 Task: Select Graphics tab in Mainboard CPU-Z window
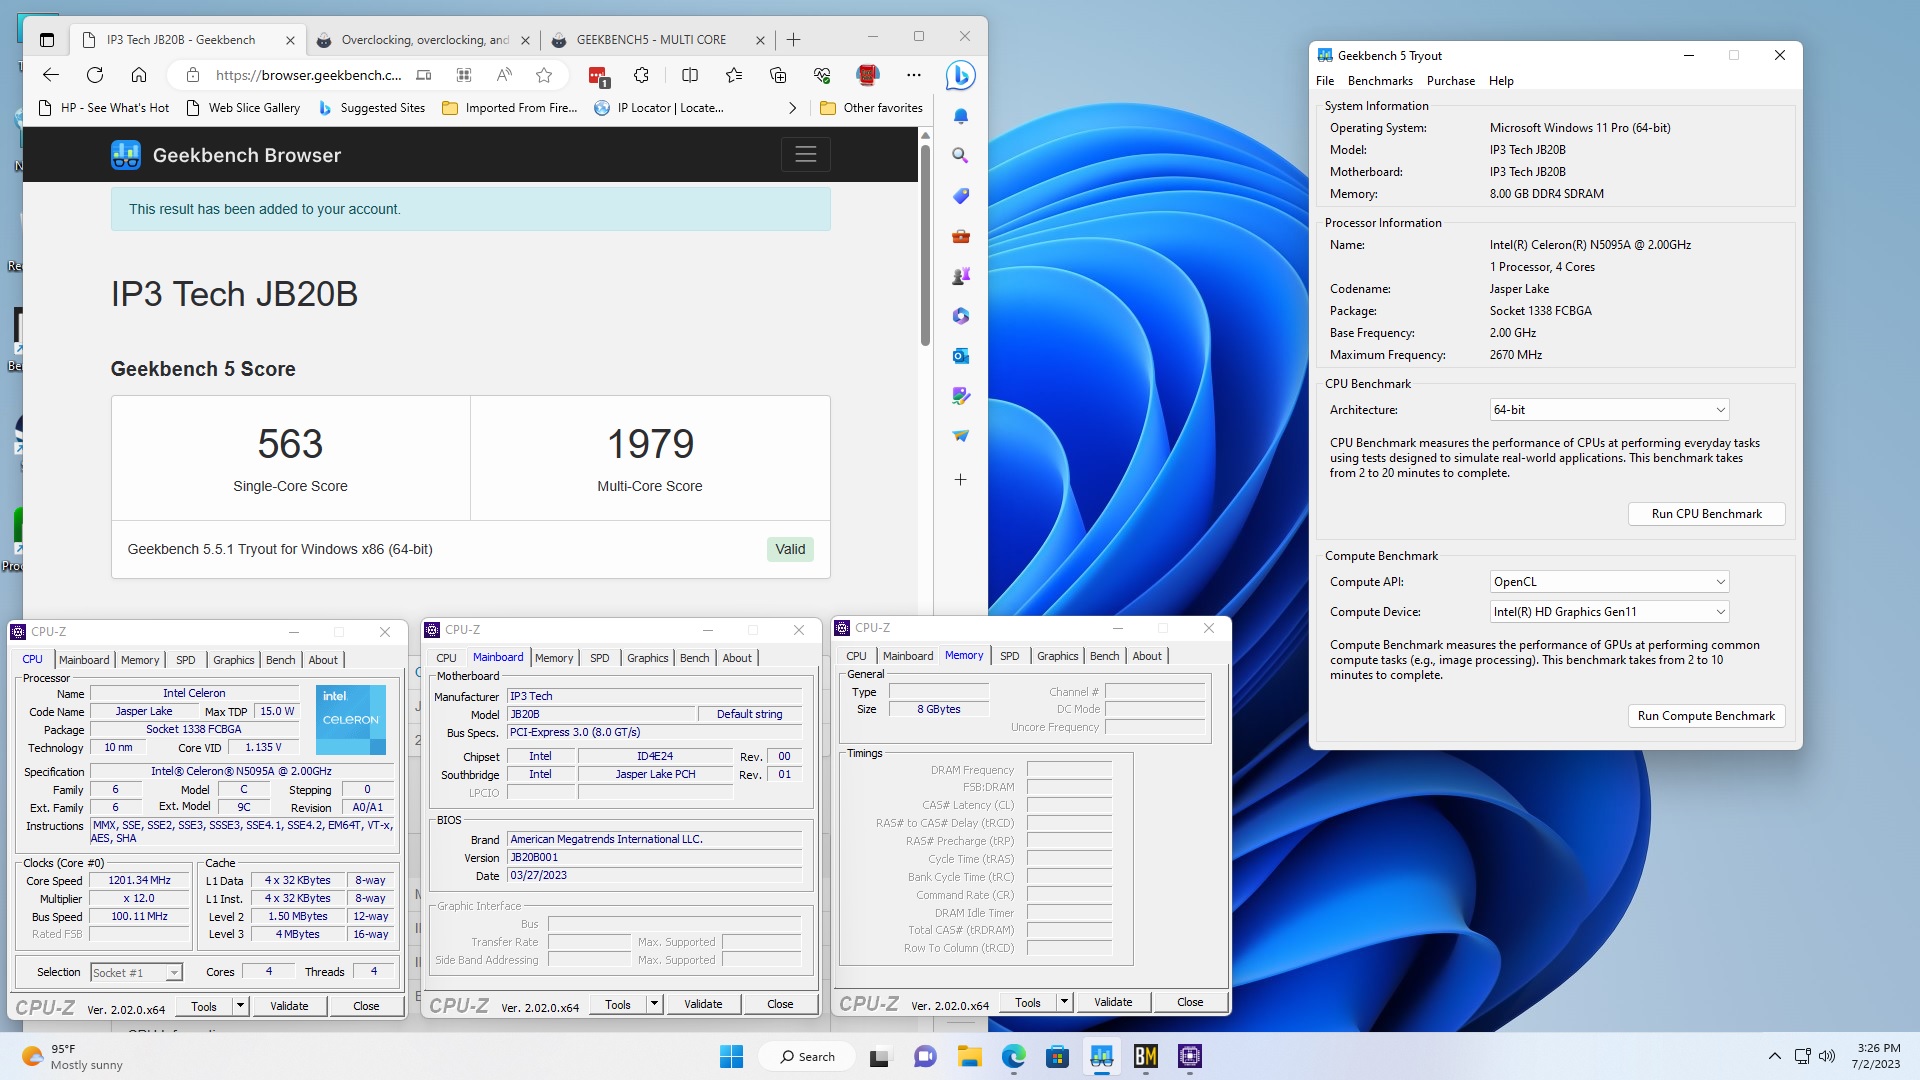click(x=647, y=658)
